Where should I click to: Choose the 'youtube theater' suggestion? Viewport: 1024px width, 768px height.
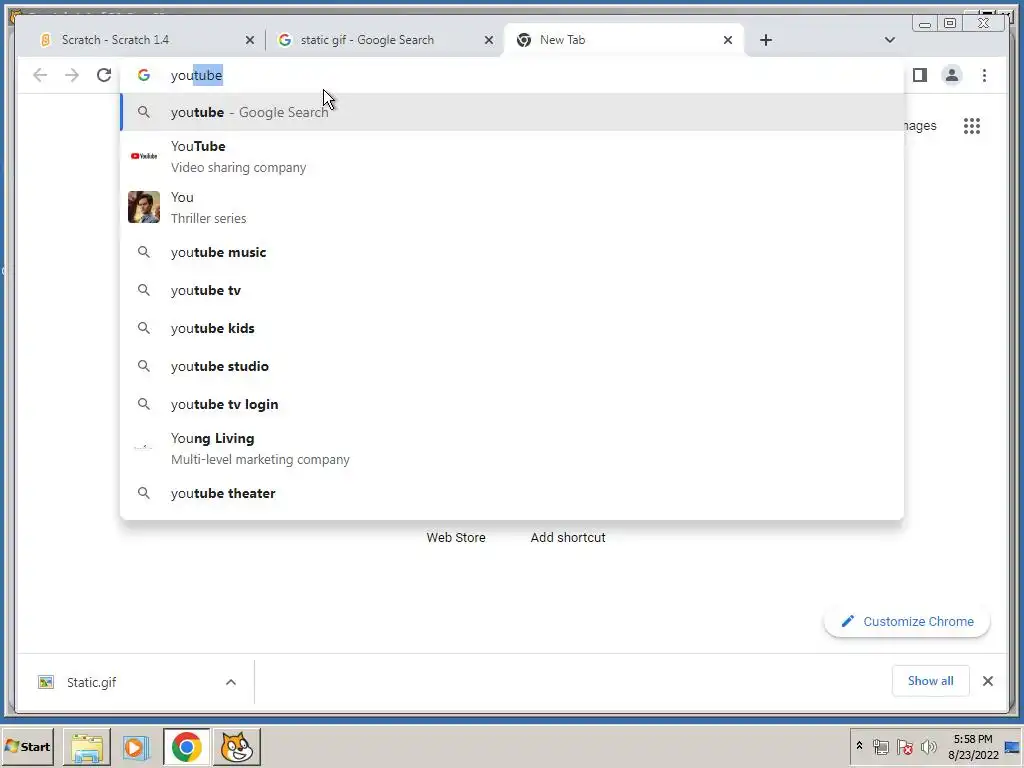512,493
